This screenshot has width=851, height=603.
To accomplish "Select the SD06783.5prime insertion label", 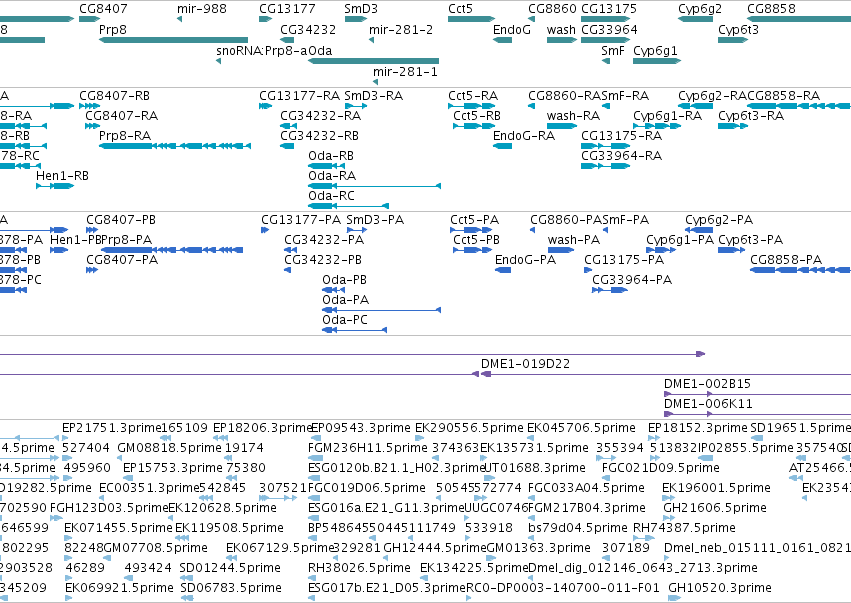I will point(231,588).
